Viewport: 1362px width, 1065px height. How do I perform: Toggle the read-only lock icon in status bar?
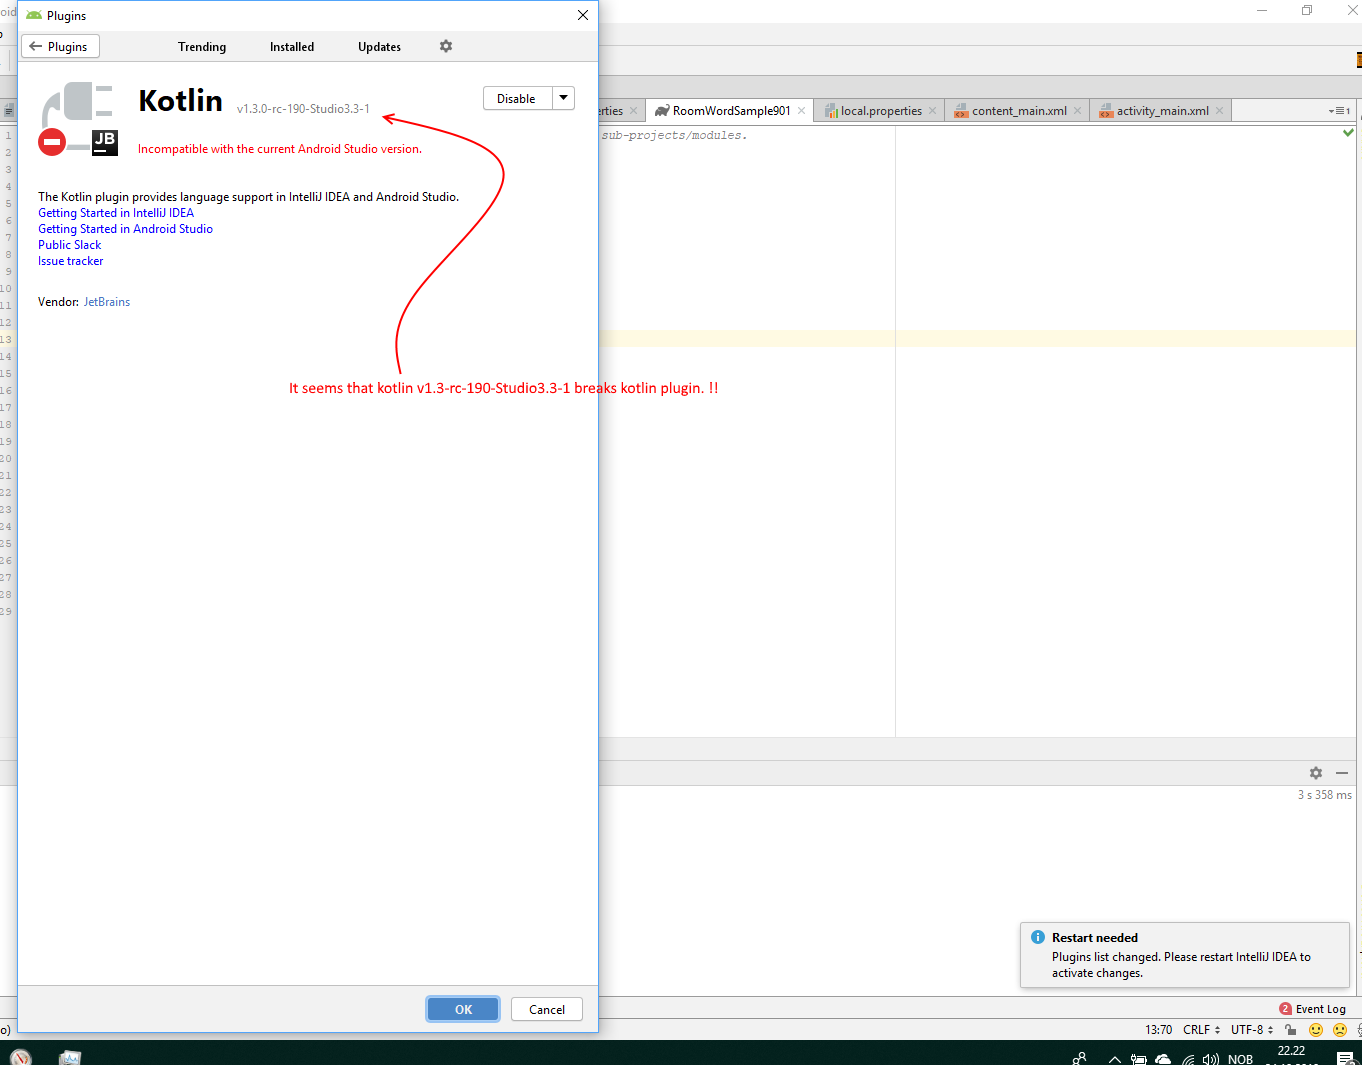point(1291,1030)
